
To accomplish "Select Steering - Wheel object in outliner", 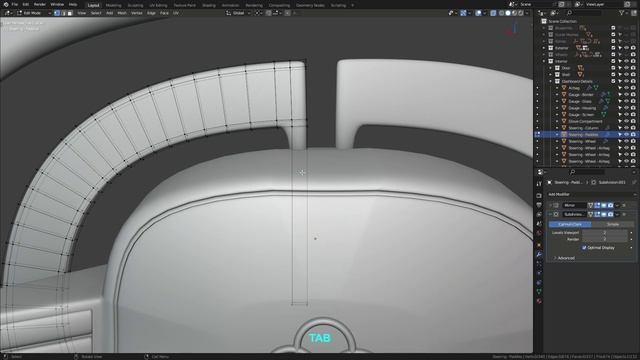I will click(x=582, y=141).
